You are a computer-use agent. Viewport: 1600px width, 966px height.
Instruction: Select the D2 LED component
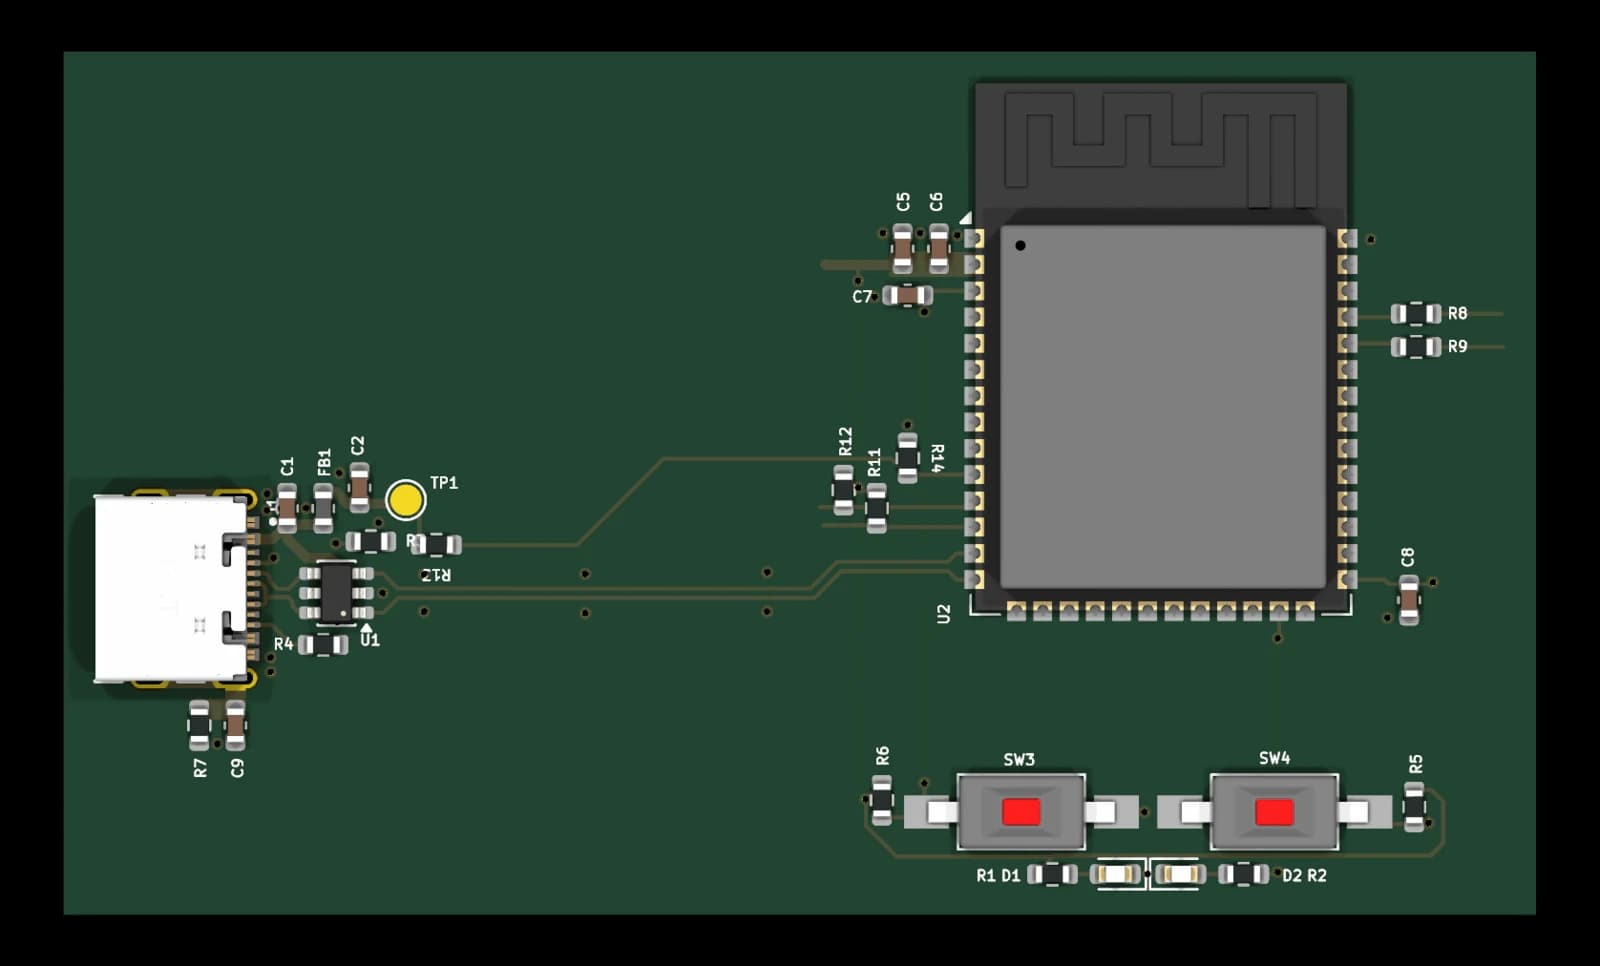coord(1180,875)
